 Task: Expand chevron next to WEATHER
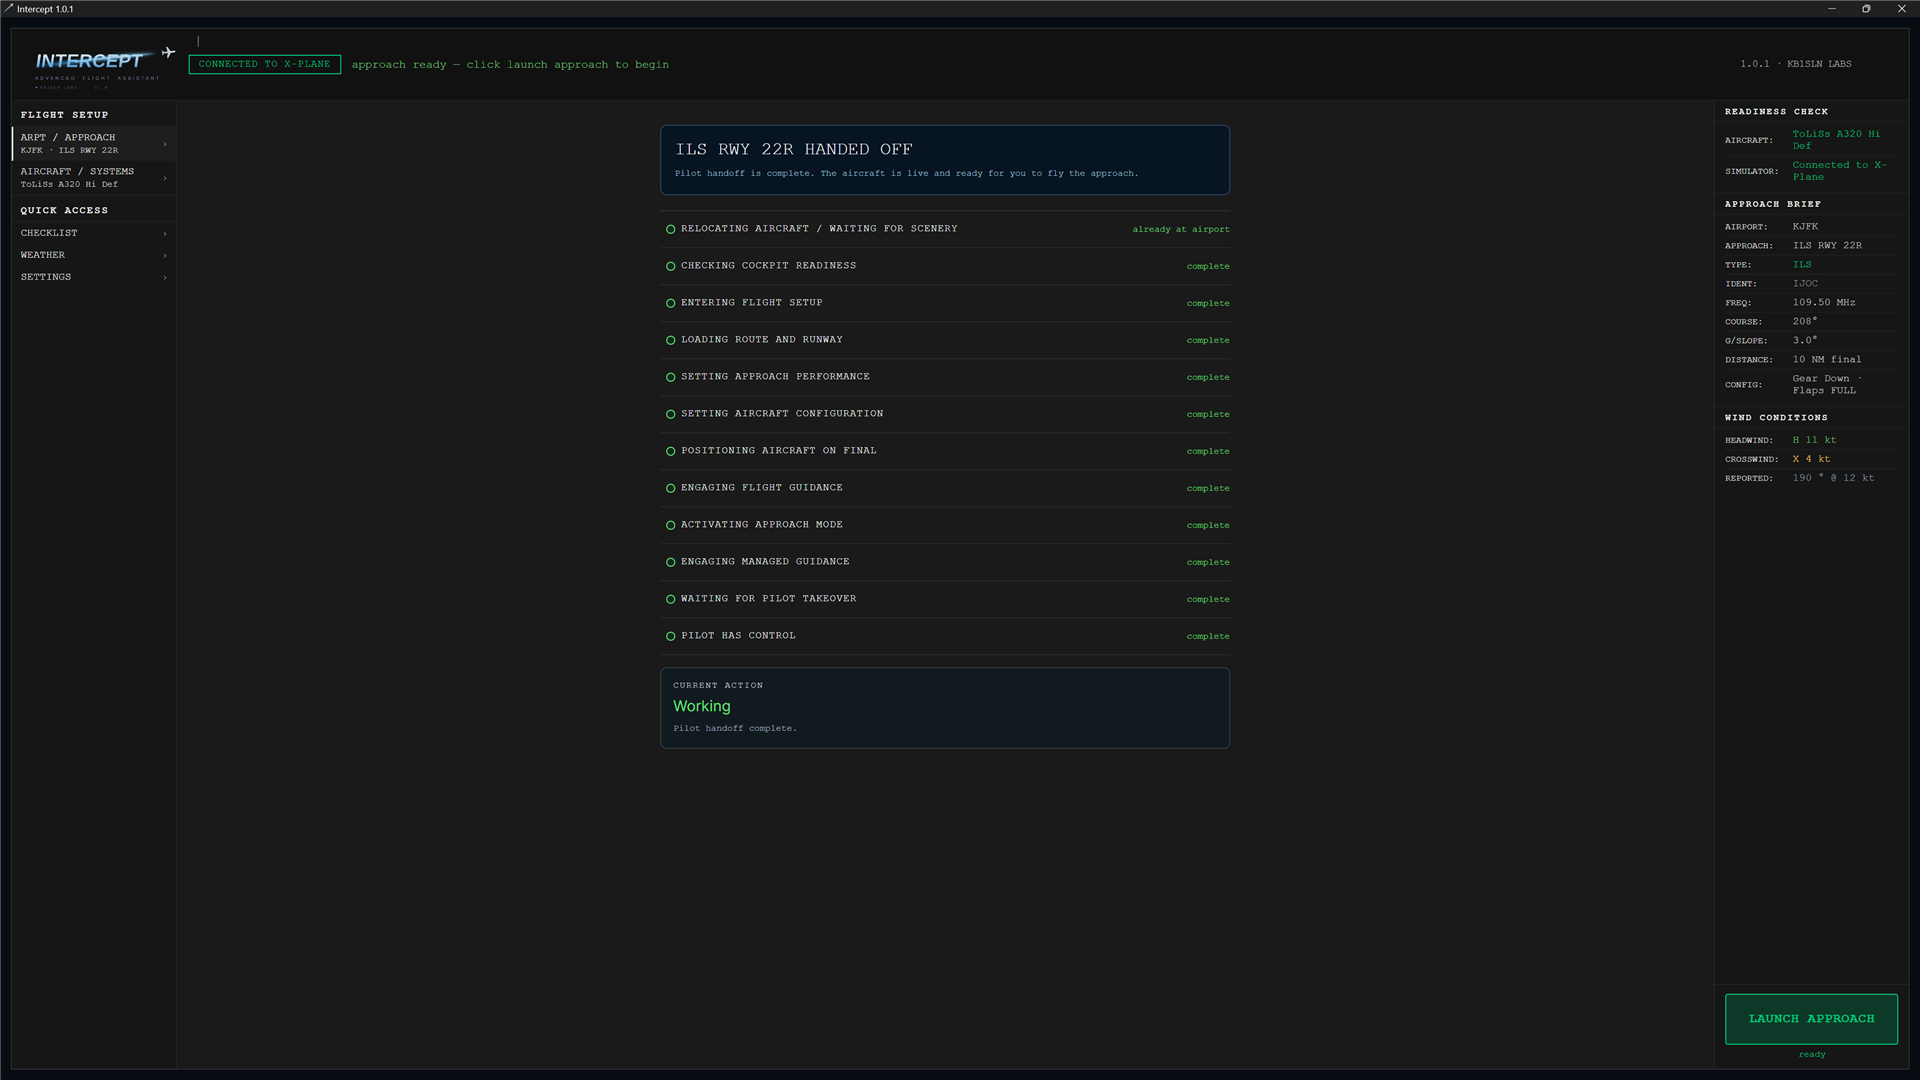point(165,255)
